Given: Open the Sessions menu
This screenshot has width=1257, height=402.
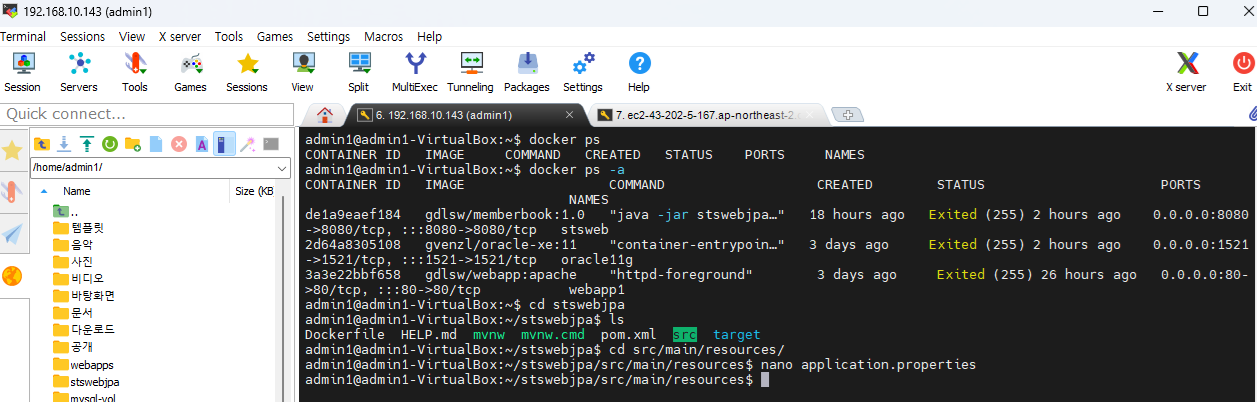Looking at the screenshot, I should (x=82, y=36).
